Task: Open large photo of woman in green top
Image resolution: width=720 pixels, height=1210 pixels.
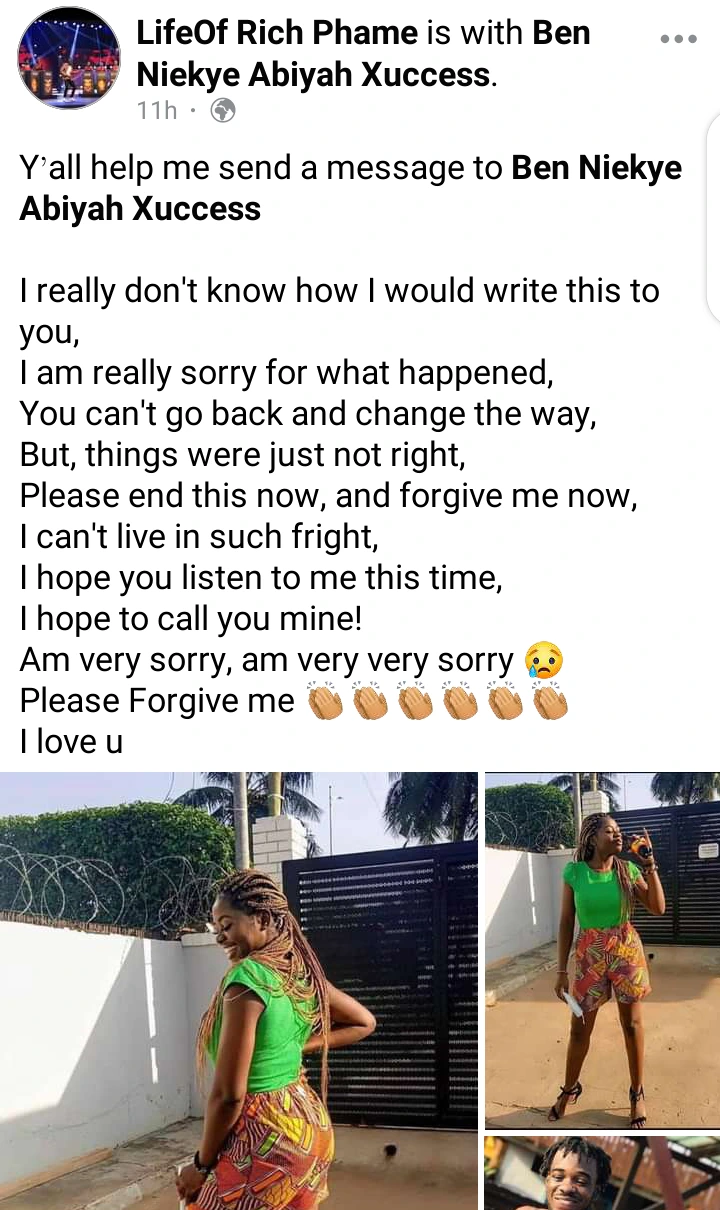Action: [239, 991]
